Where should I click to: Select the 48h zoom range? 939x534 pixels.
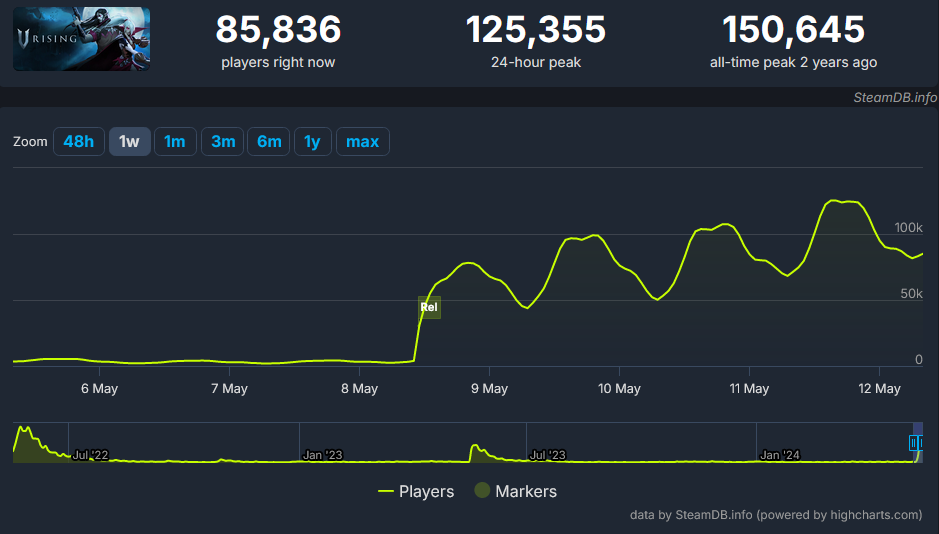point(78,142)
